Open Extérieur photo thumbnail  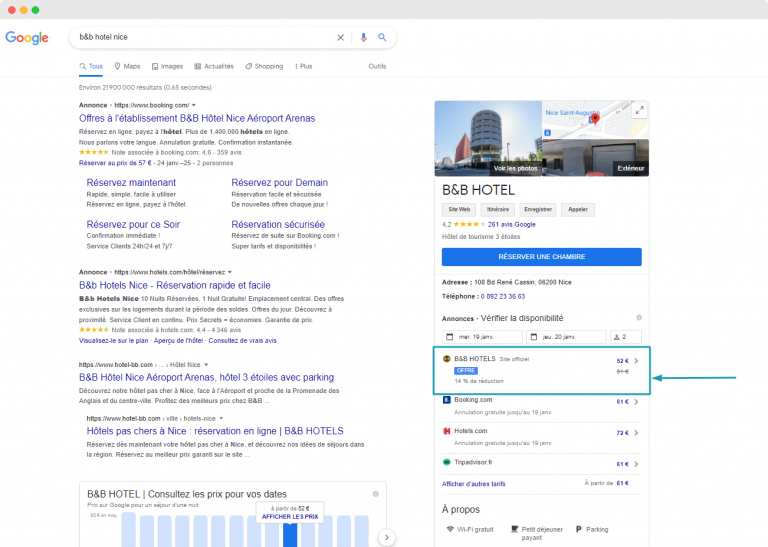coord(596,158)
